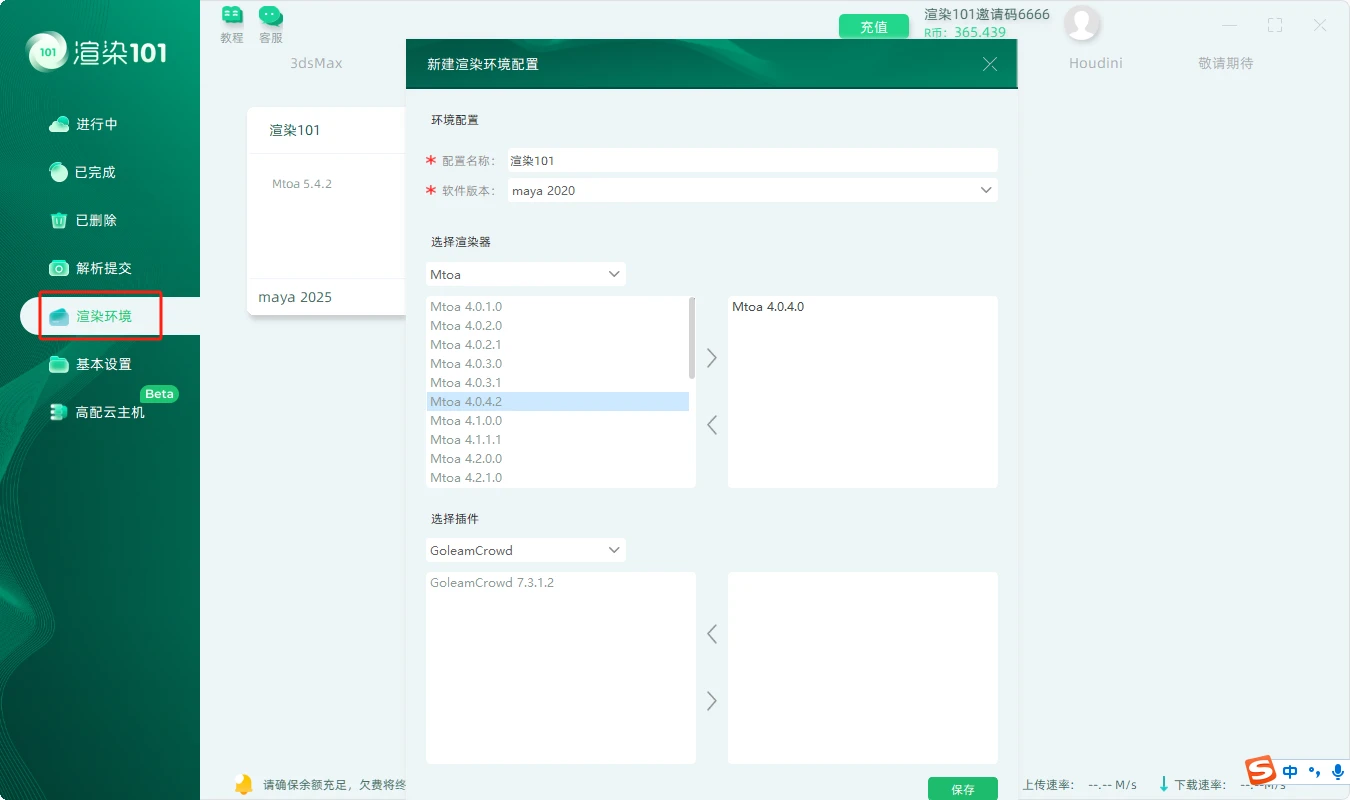Close the 新建渲染环境配置 dialog
The image size is (1350, 800).
(990, 64)
